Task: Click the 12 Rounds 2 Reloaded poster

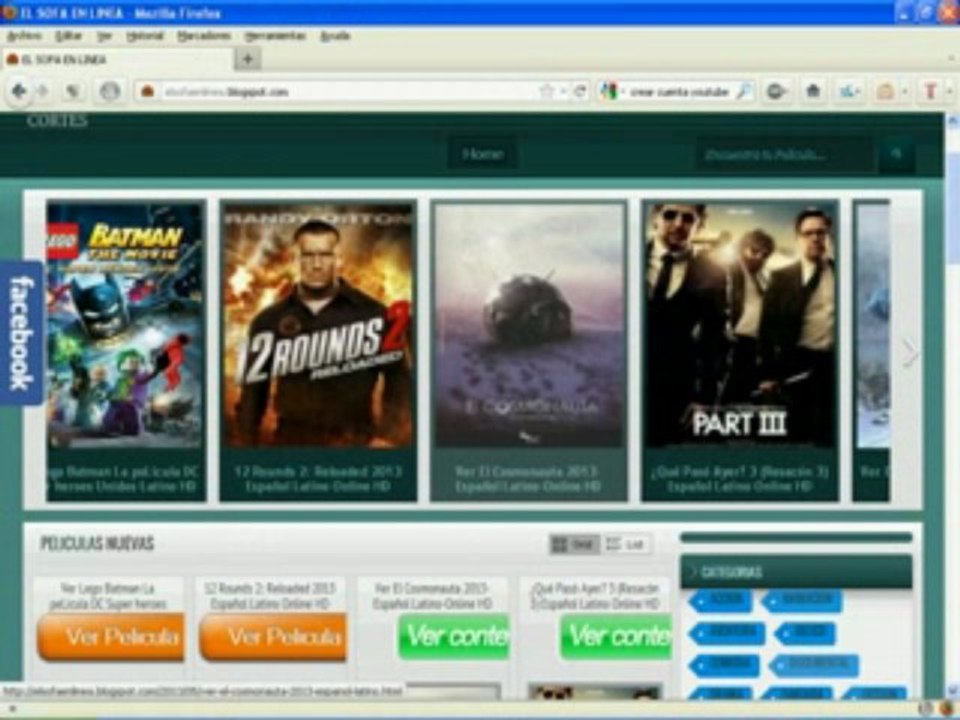Action: [x=318, y=324]
